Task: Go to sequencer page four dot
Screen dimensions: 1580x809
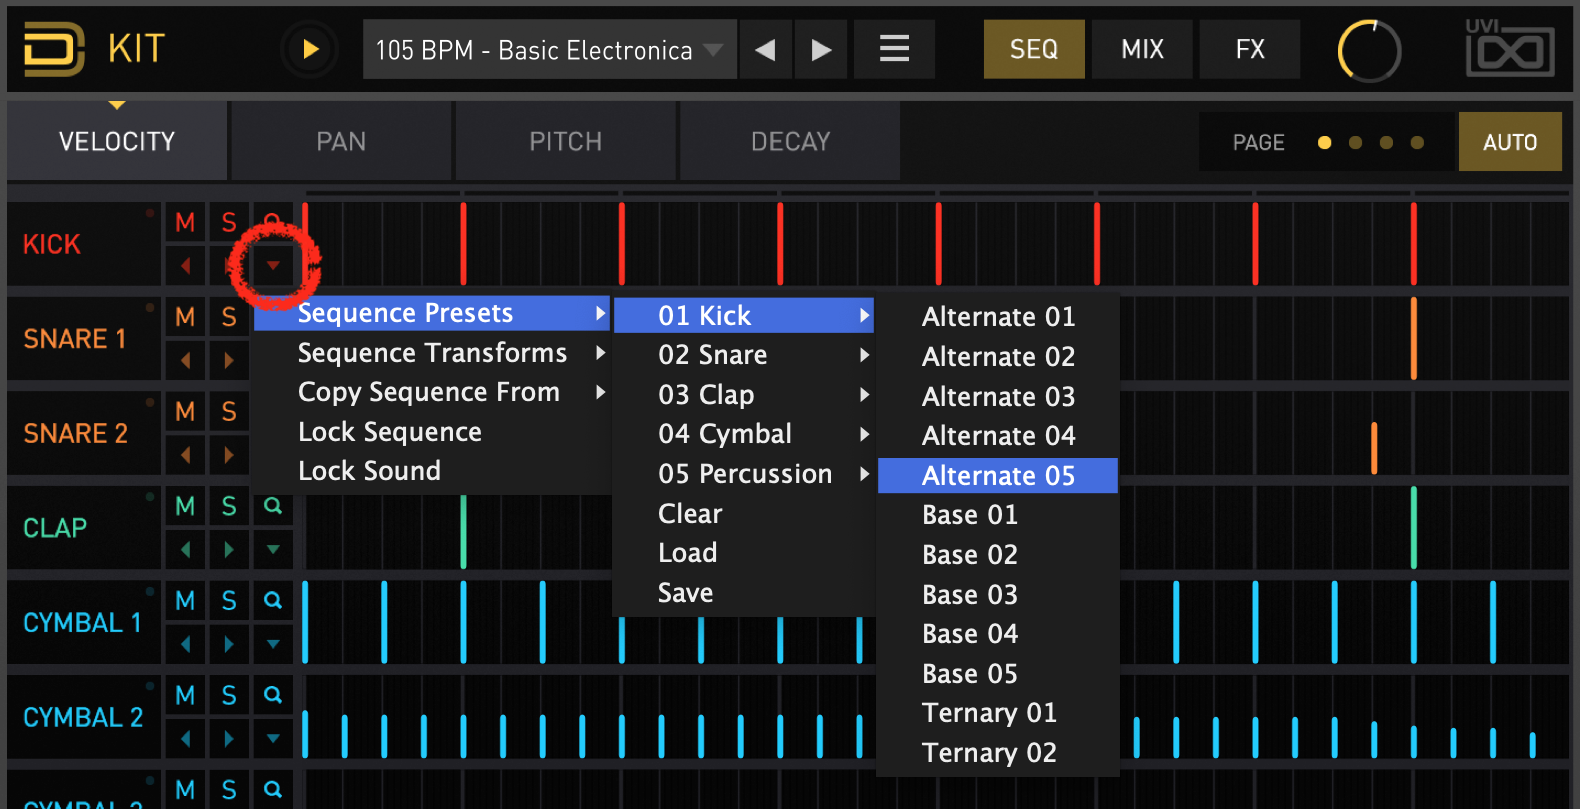Action: pos(1417,143)
